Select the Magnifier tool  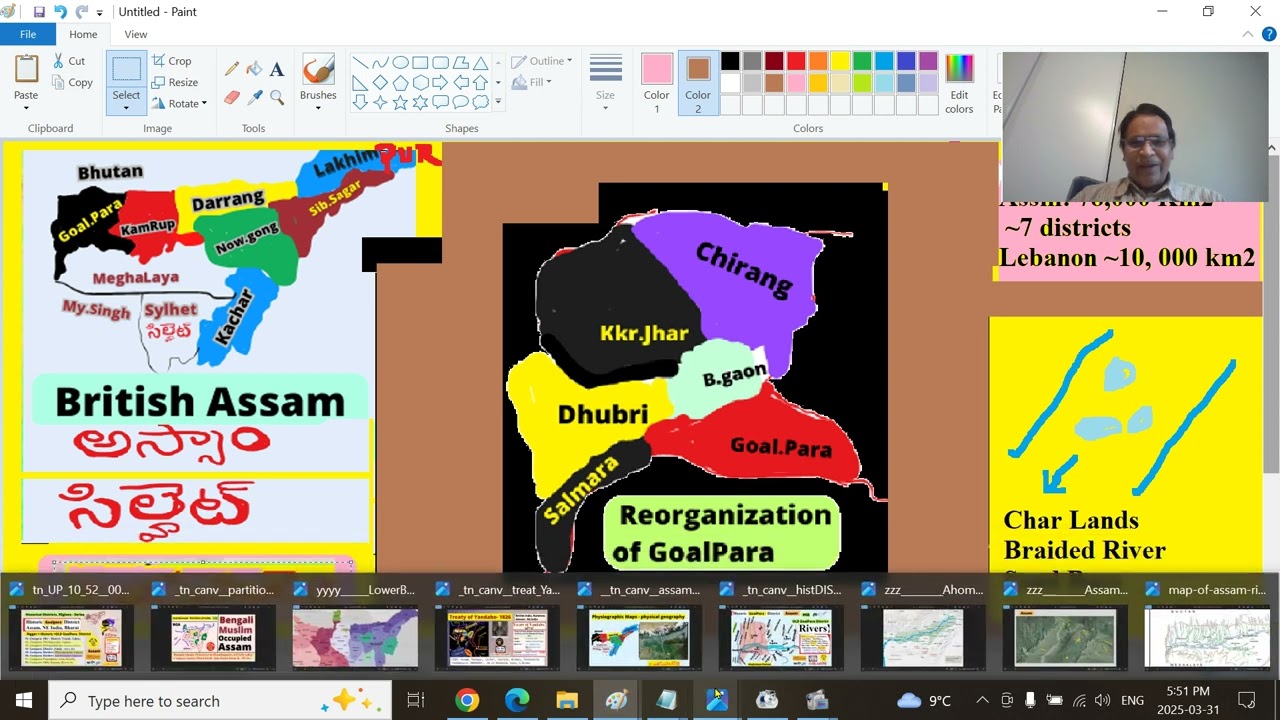(x=277, y=97)
